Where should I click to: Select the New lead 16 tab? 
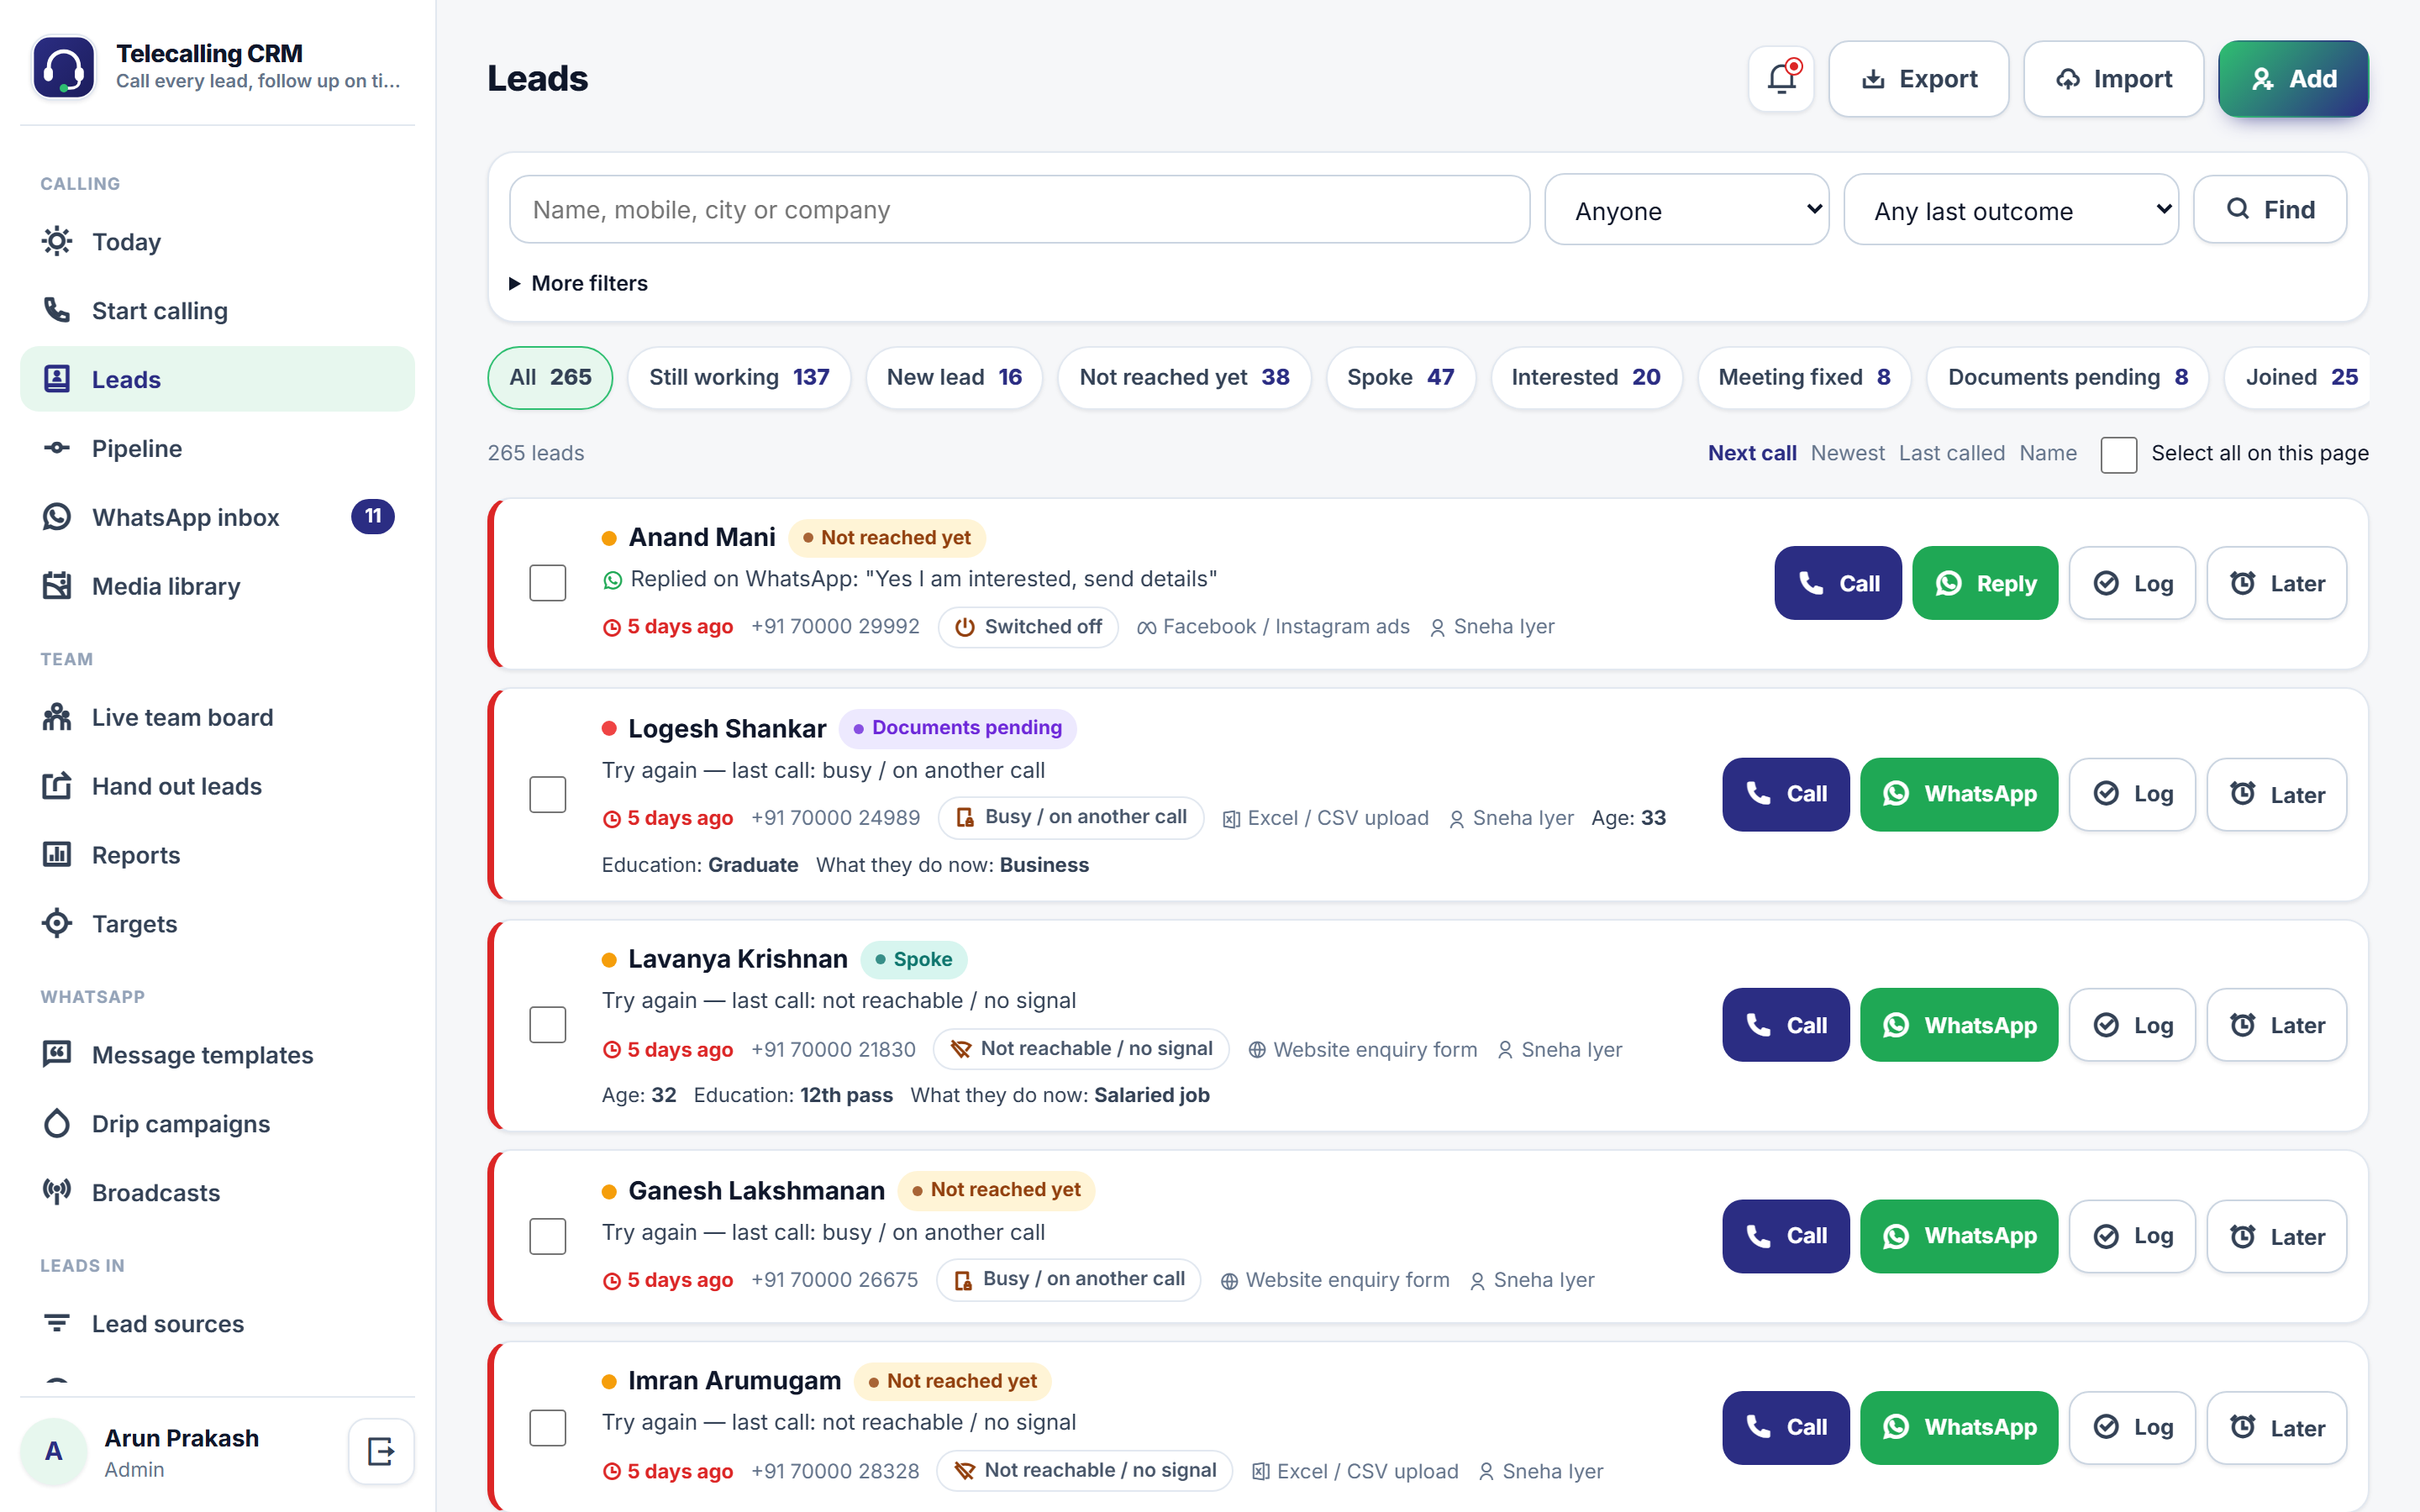pos(954,378)
